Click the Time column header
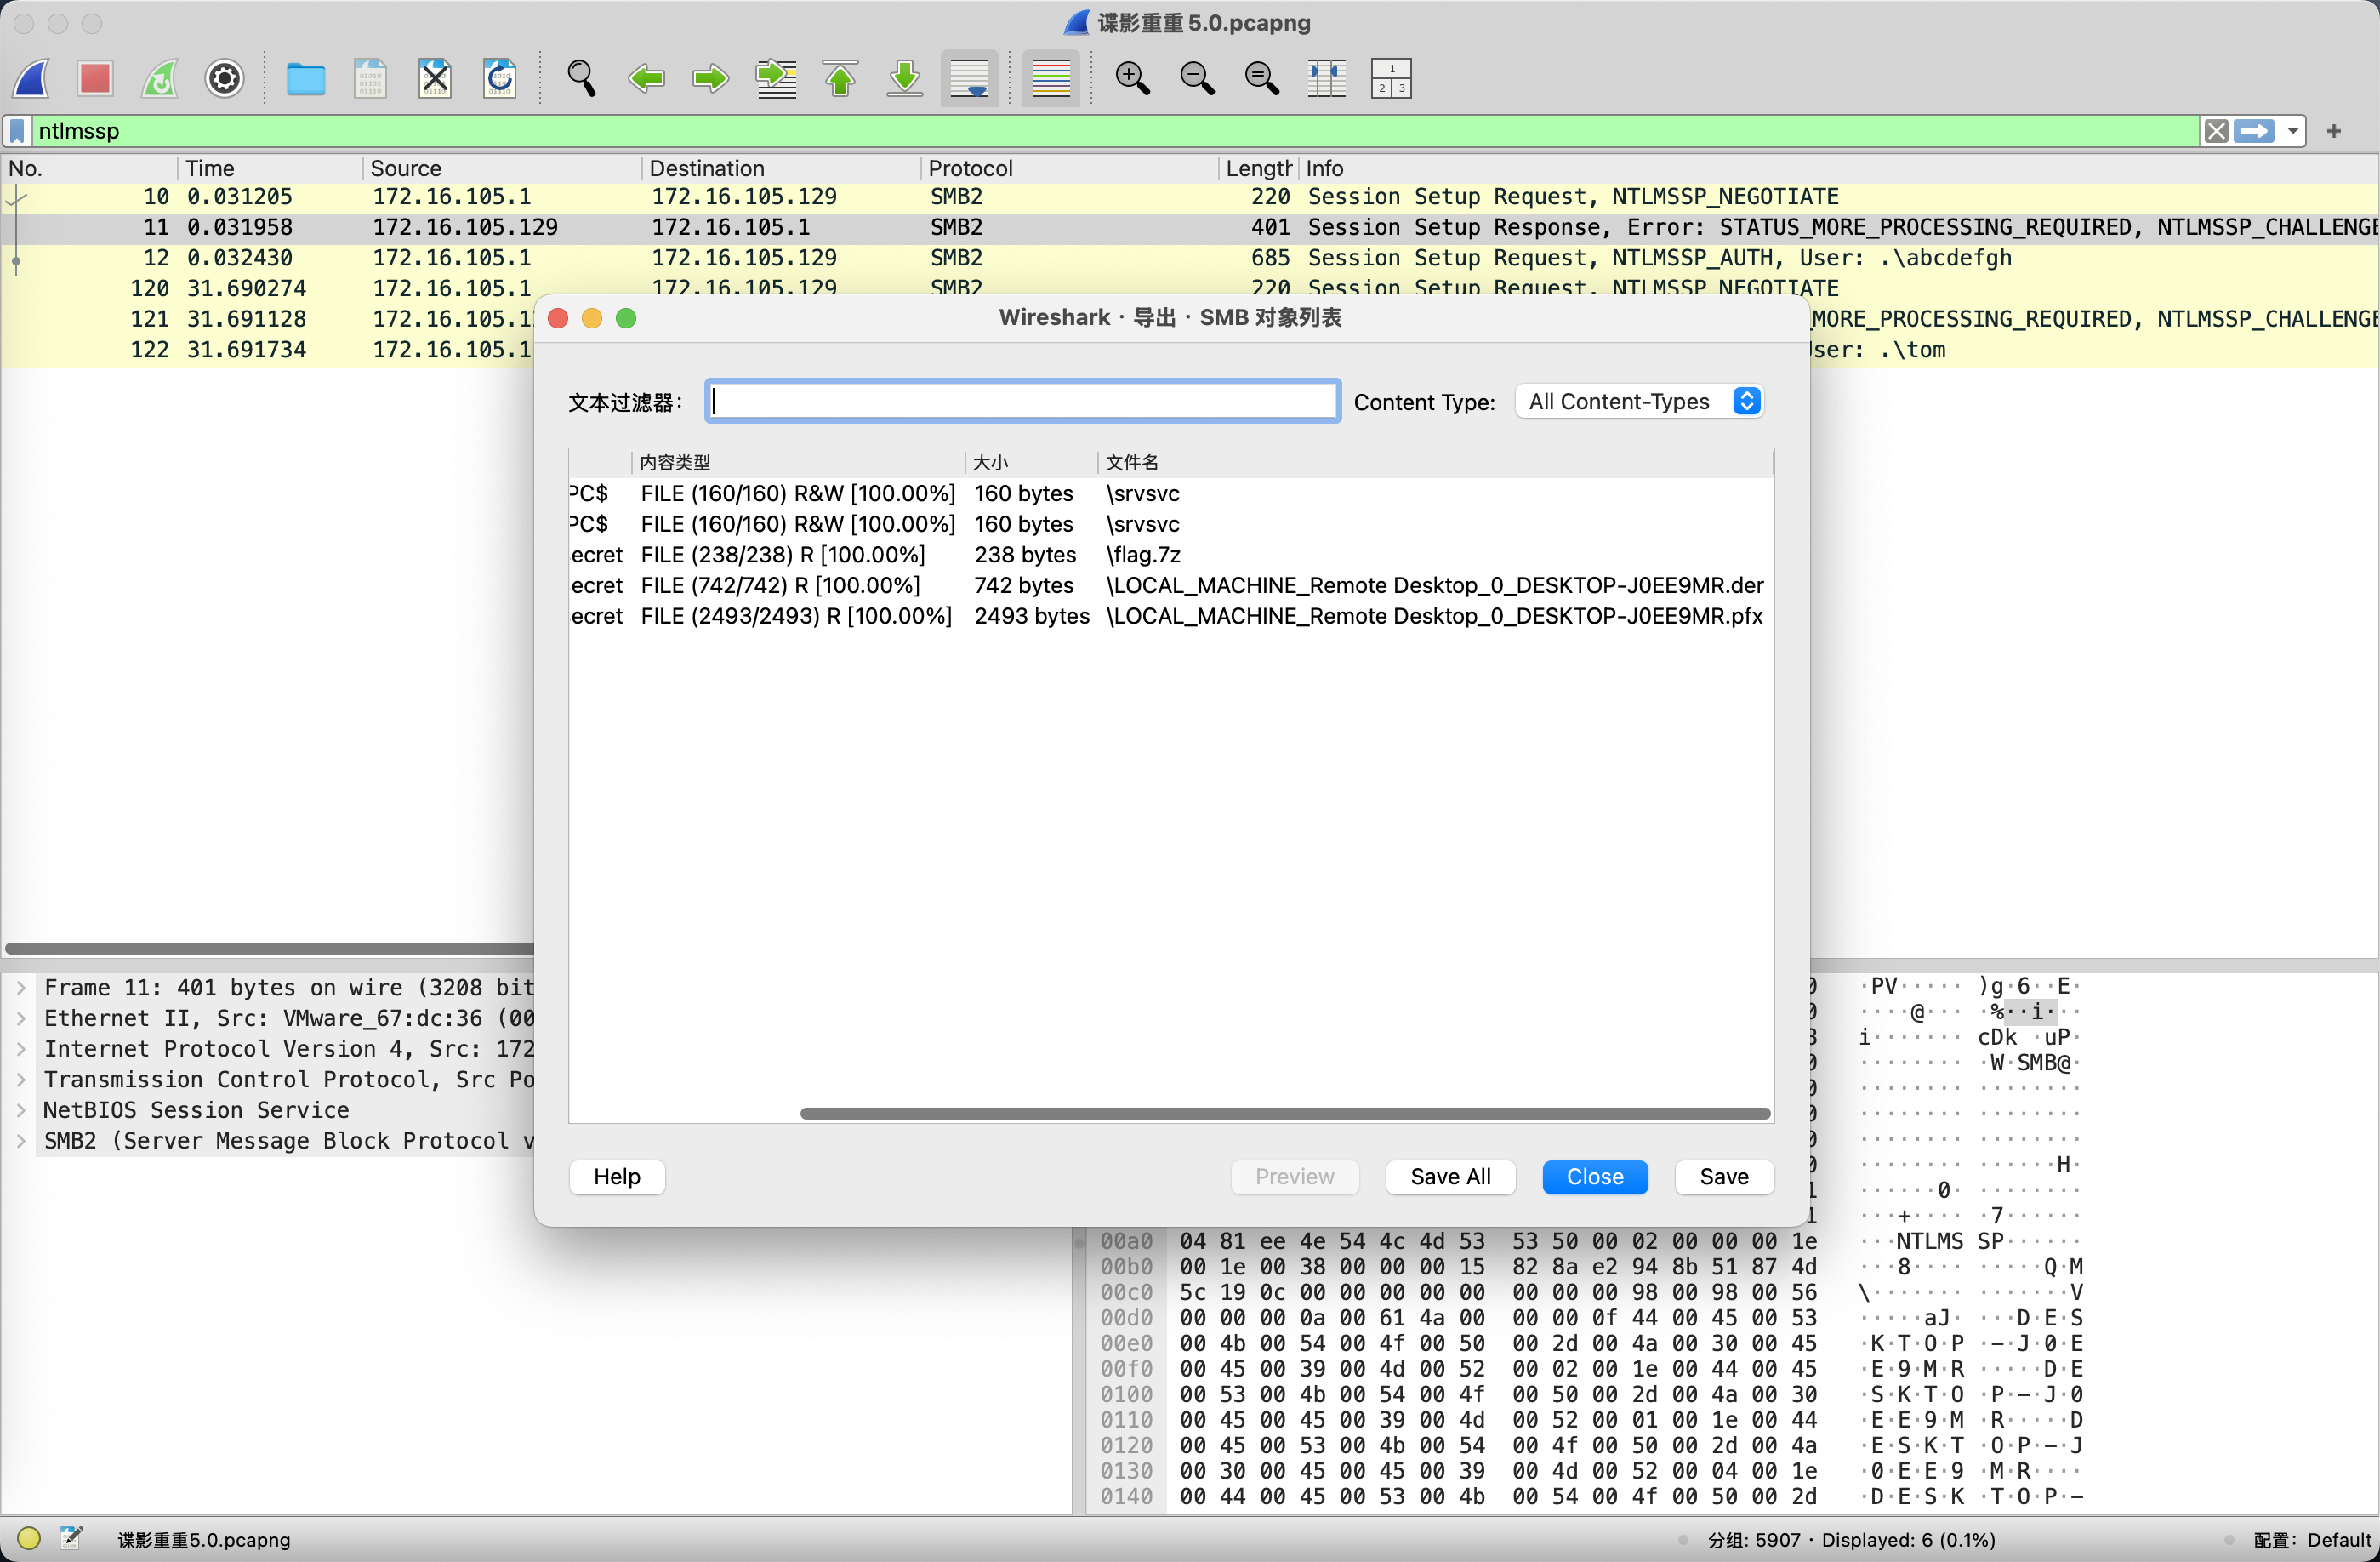The width and height of the screenshot is (2380, 1562). 270,168
